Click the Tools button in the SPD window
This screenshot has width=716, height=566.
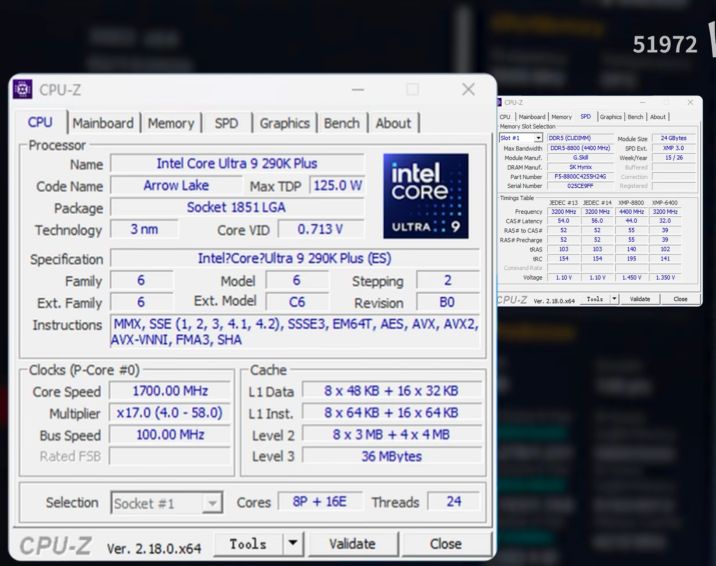tap(595, 299)
